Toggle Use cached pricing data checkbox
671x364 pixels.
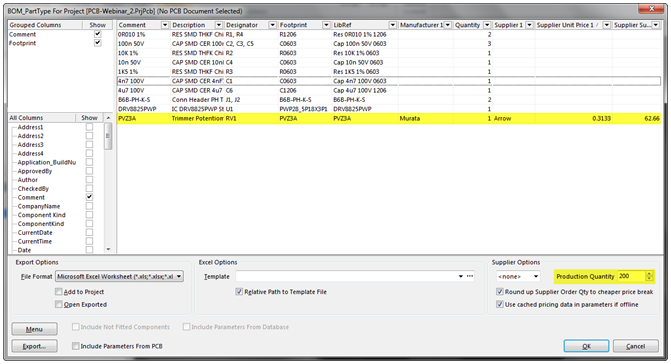tap(499, 305)
